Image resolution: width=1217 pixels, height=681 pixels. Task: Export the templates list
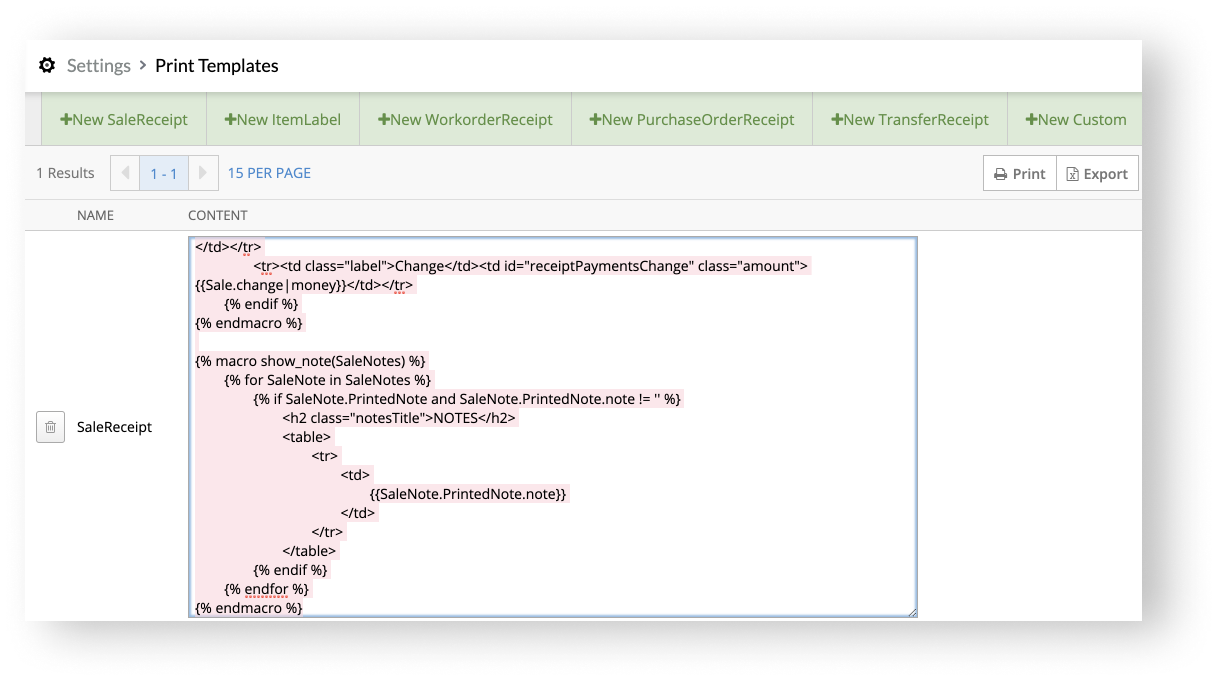click(x=1097, y=173)
